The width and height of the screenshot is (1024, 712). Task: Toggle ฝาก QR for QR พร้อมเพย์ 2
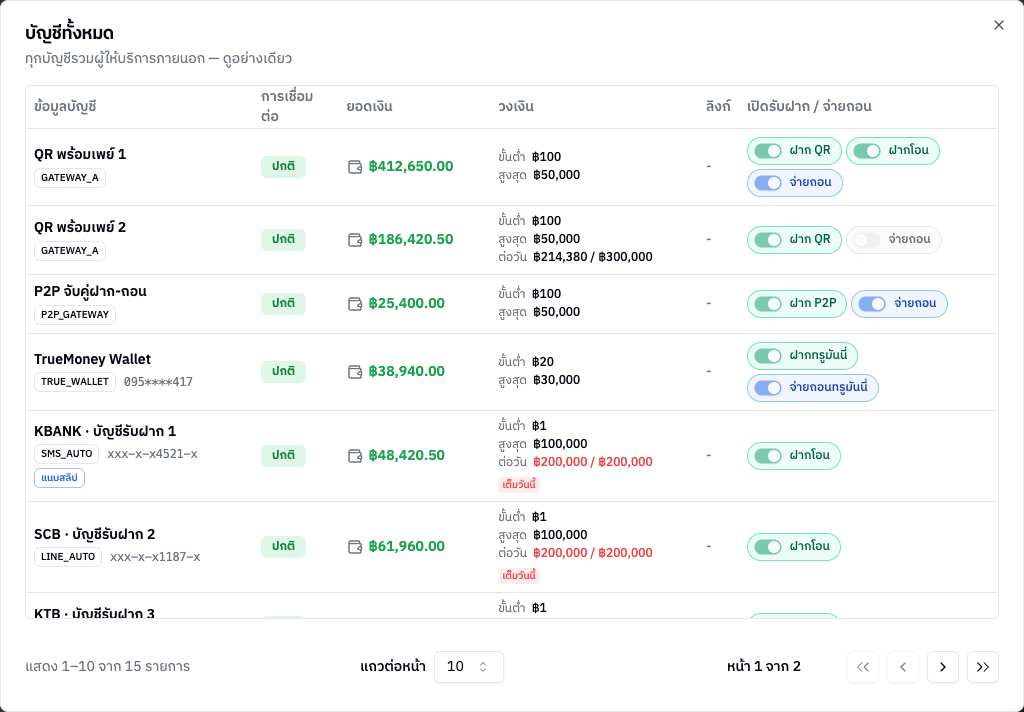click(768, 240)
